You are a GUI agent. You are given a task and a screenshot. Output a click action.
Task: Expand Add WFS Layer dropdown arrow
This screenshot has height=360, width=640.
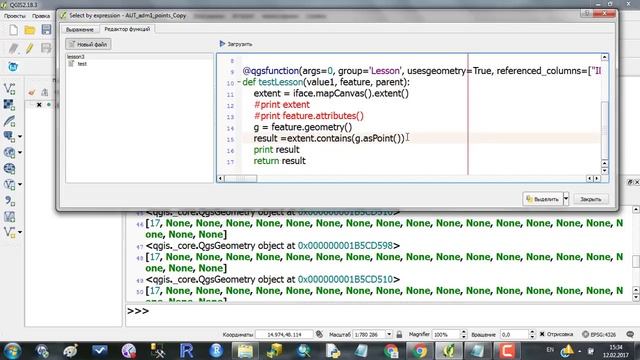point(20,184)
